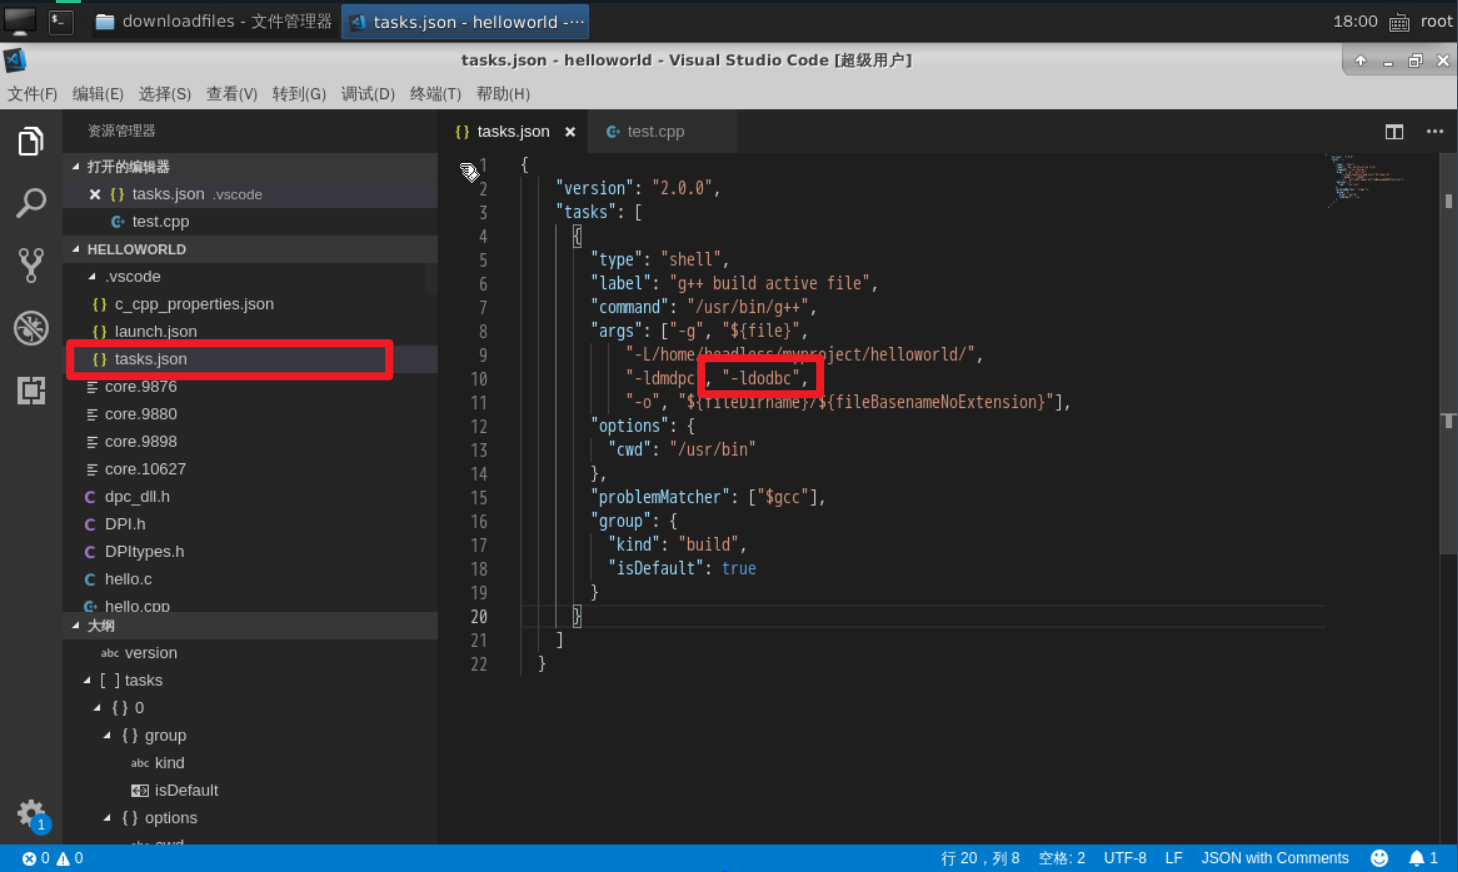This screenshot has height=872, width=1458.
Task: Open the terminal launcher in system panel
Action: [61, 21]
